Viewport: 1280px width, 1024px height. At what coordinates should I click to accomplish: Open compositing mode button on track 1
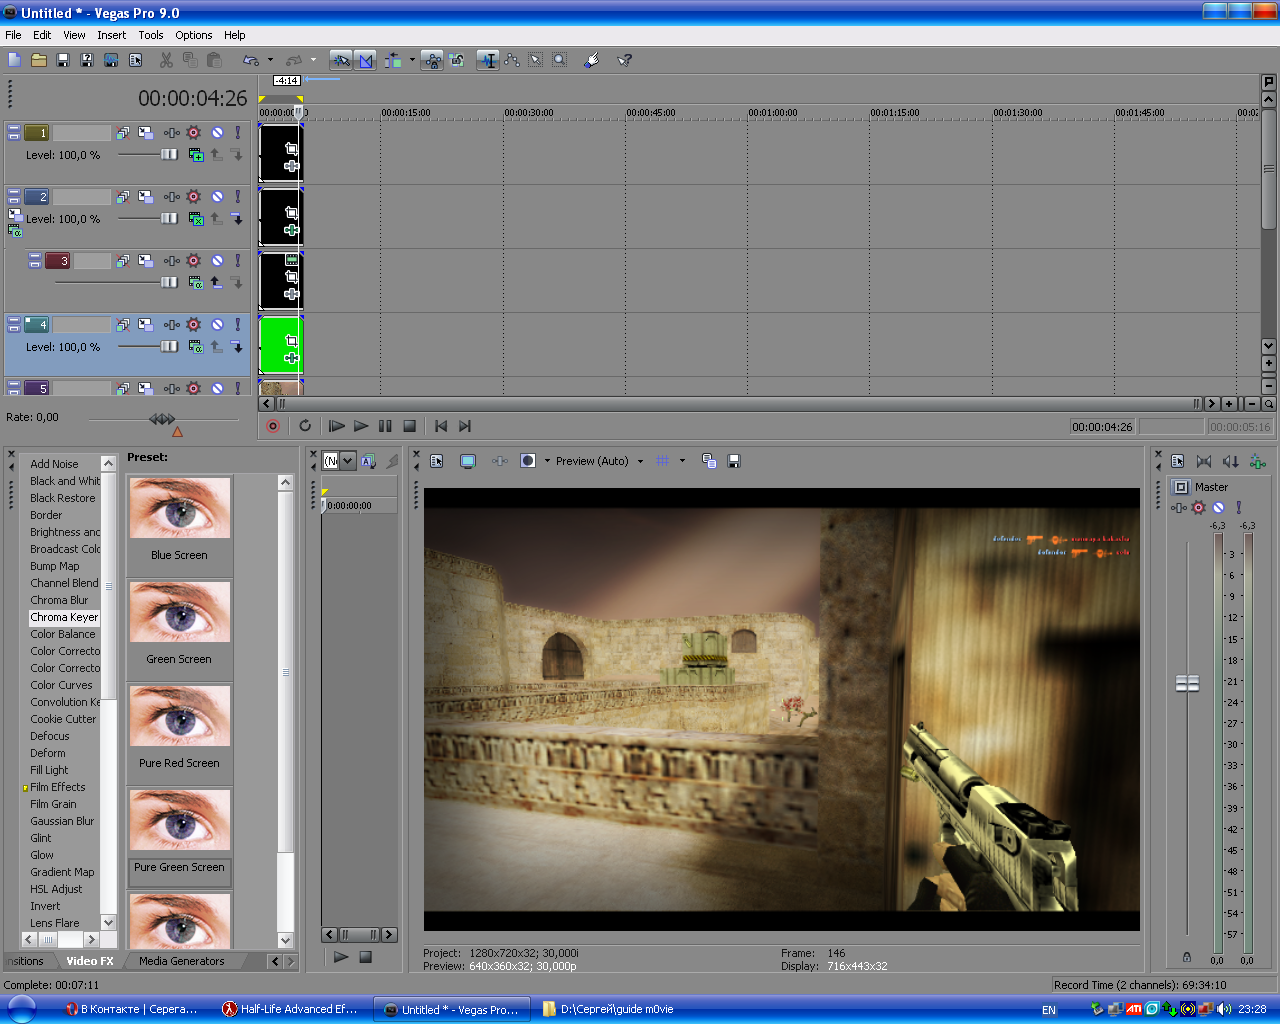[196, 155]
